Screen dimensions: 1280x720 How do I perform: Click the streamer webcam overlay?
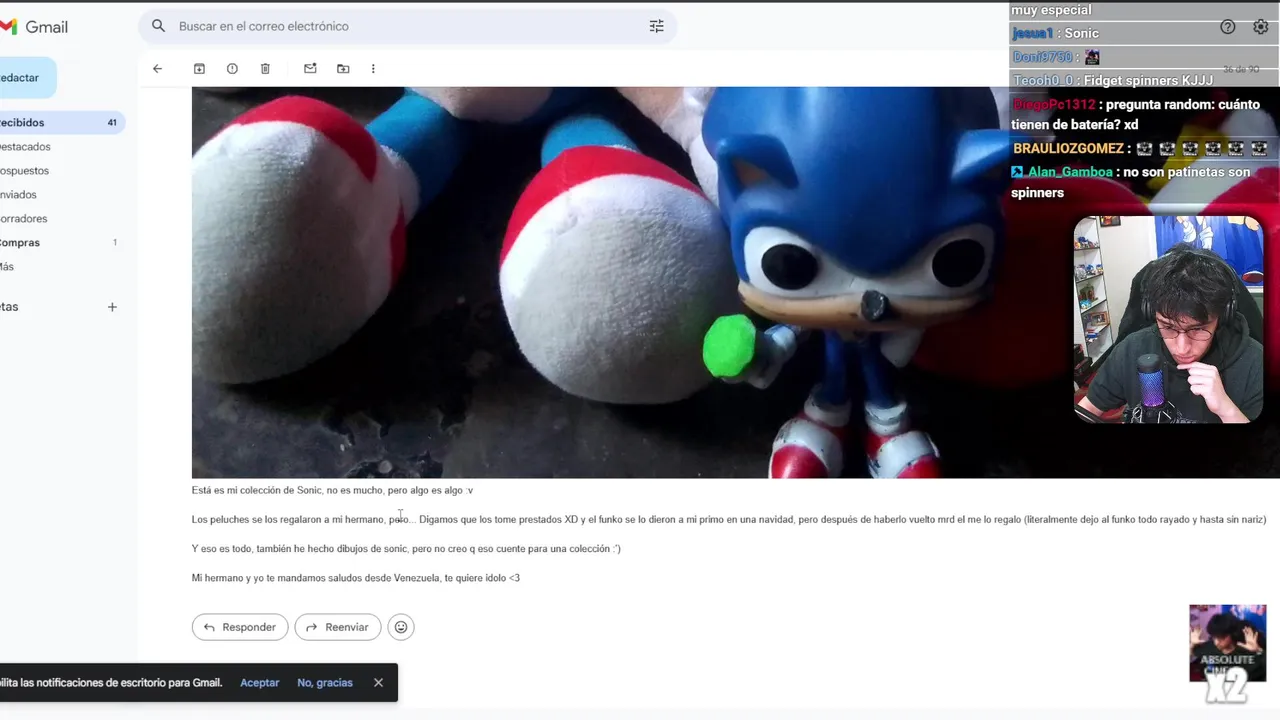tap(1168, 320)
